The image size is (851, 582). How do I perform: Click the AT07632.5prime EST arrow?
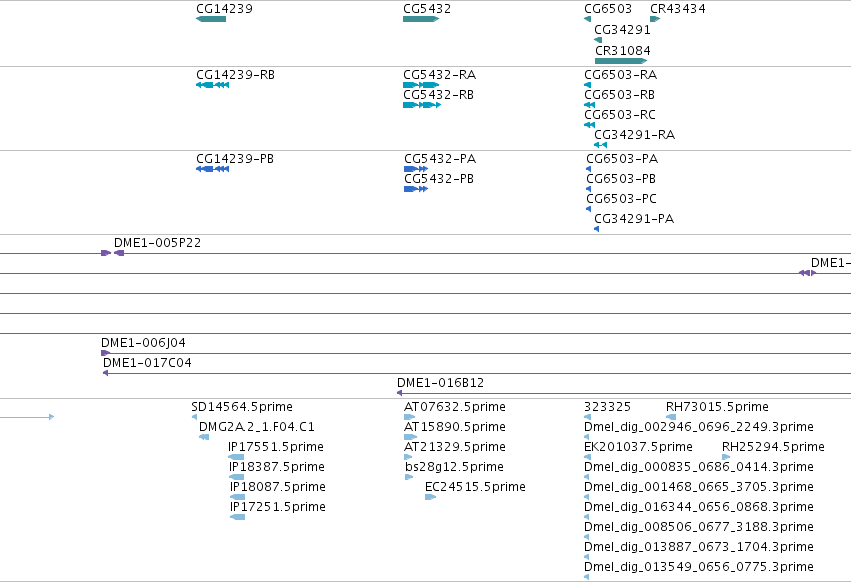pyautogui.click(x=410, y=417)
